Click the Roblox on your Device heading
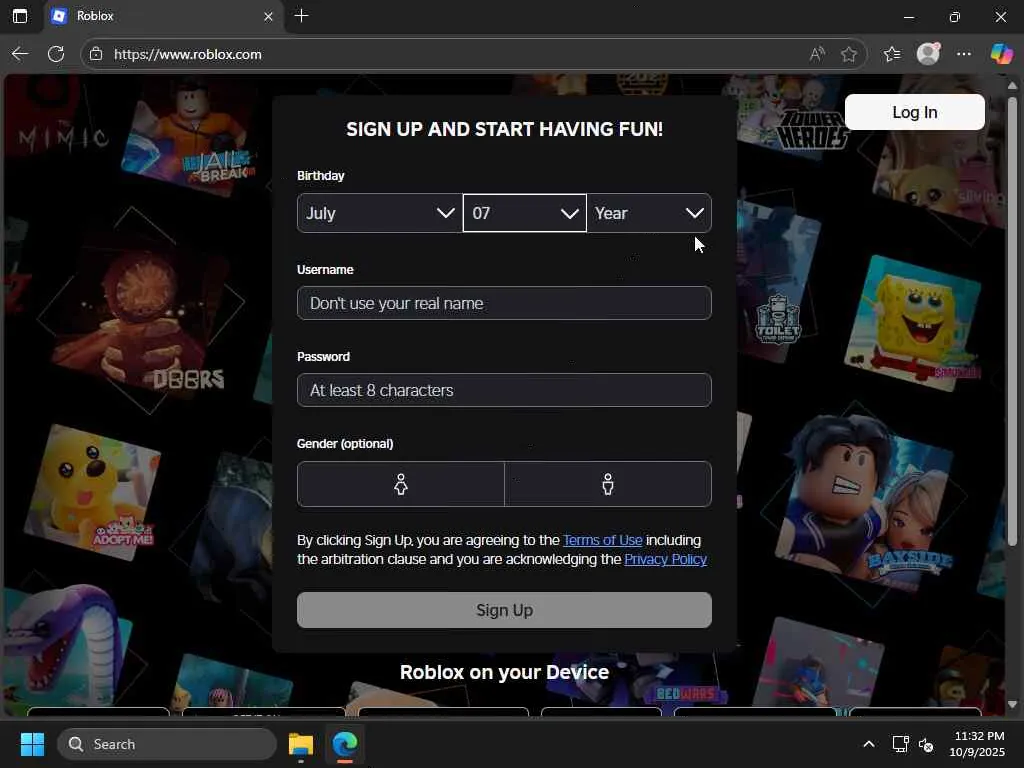Image resolution: width=1024 pixels, height=768 pixels. point(504,672)
